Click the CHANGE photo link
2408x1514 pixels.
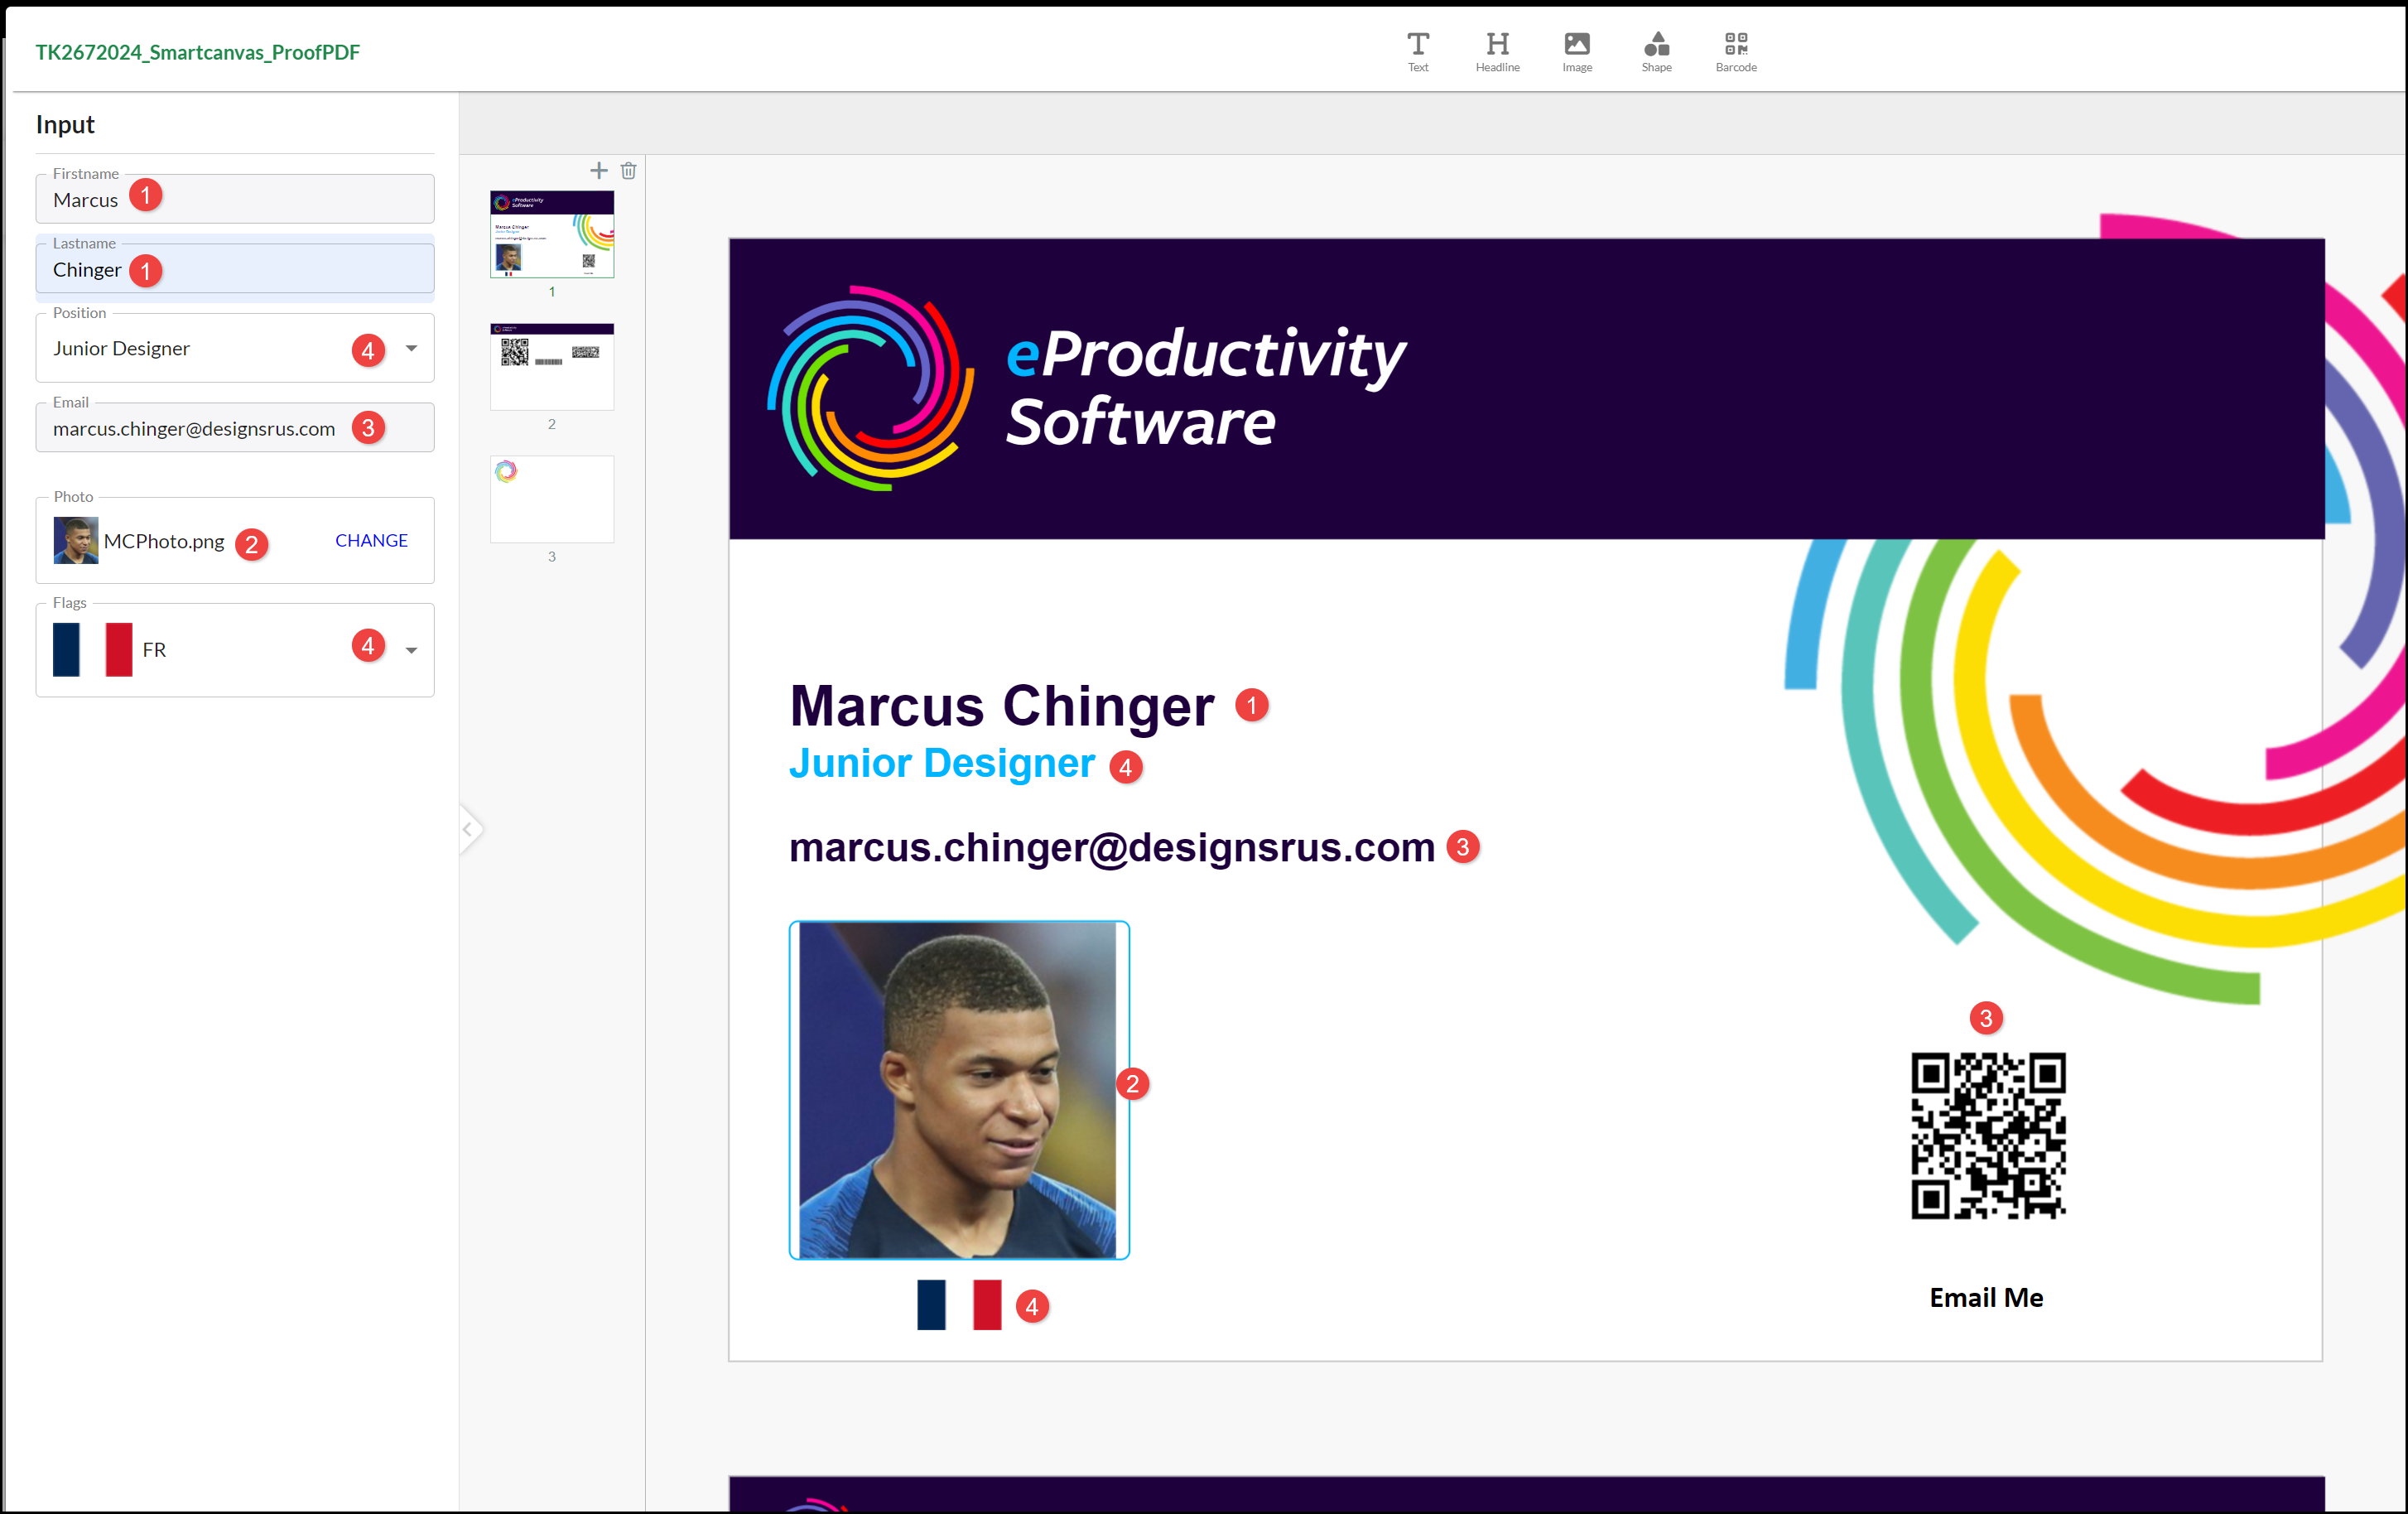371,541
